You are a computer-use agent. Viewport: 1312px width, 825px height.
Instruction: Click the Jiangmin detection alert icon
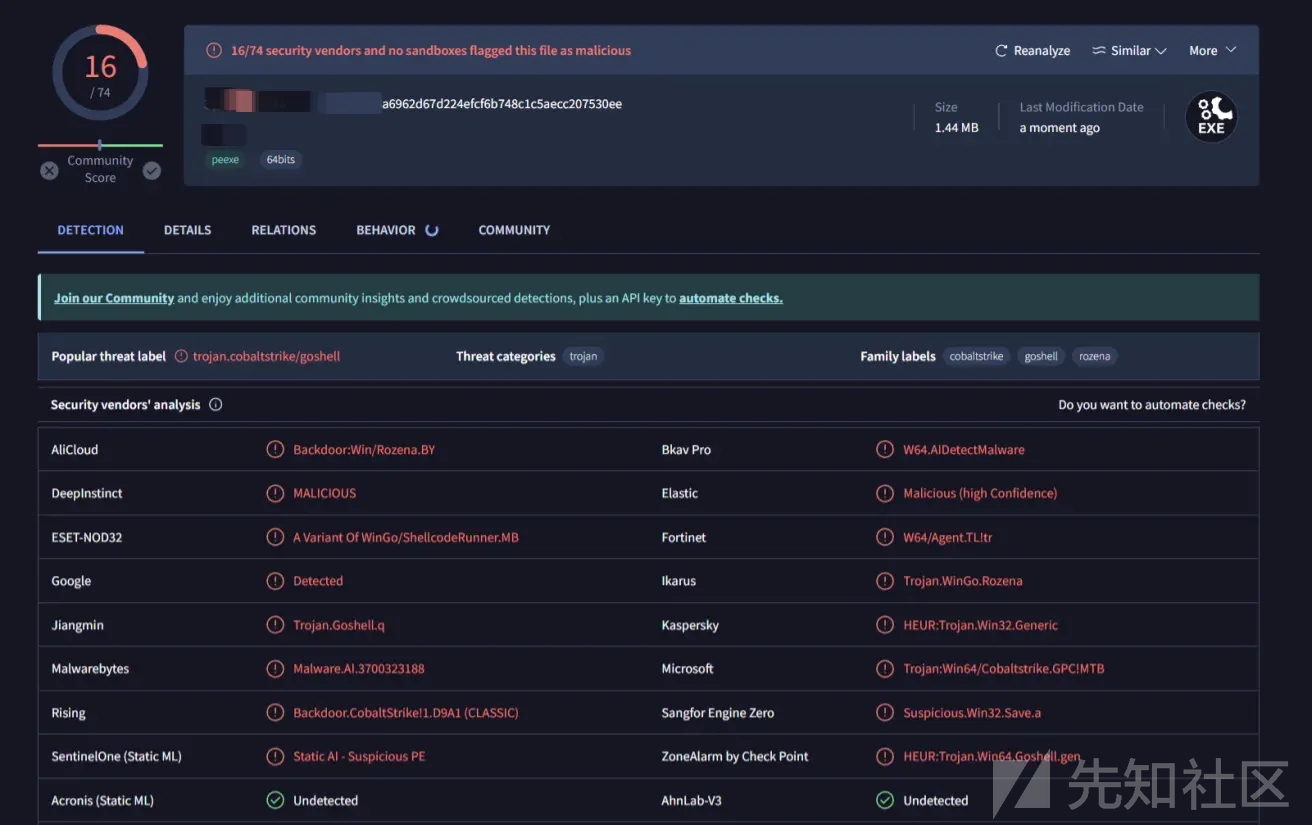(275, 625)
